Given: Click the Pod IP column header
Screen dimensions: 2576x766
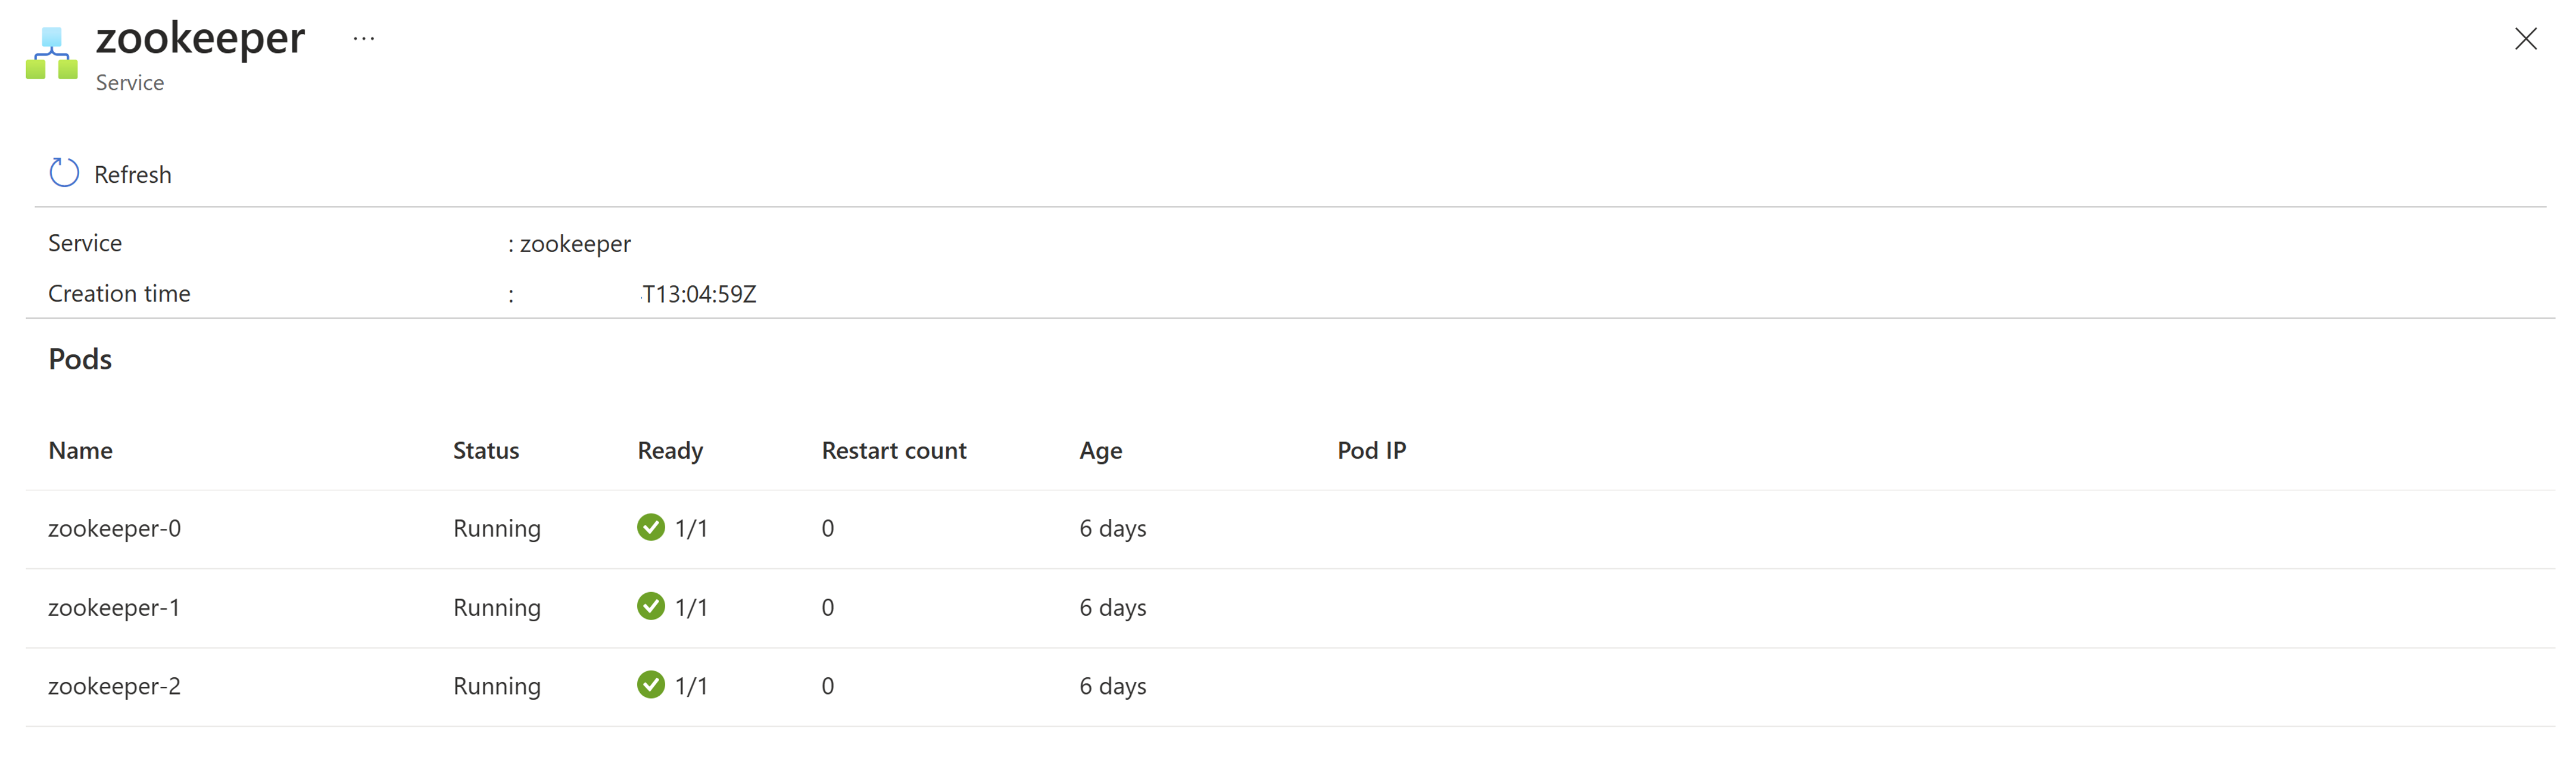Looking at the screenshot, I should tap(1371, 450).
